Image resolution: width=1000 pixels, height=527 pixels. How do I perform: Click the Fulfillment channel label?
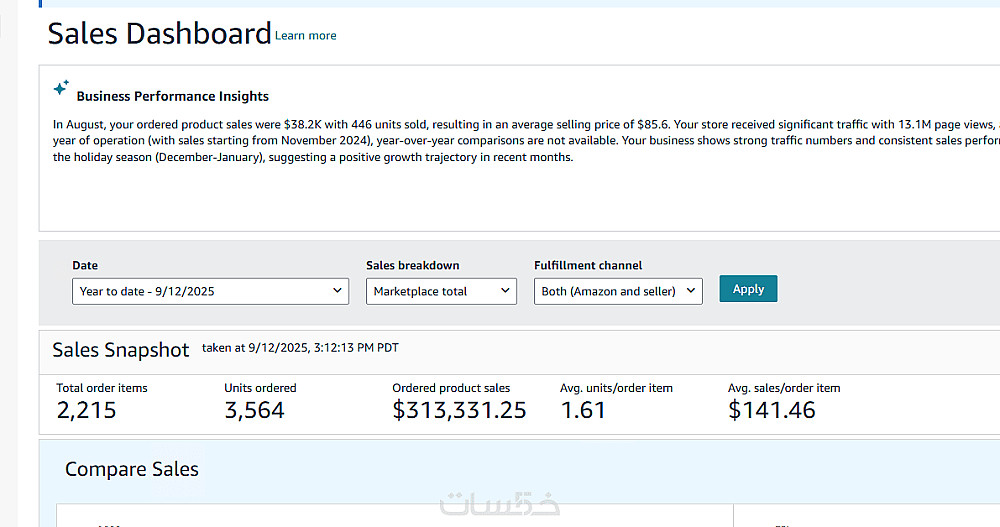click(x=588, y=266)
